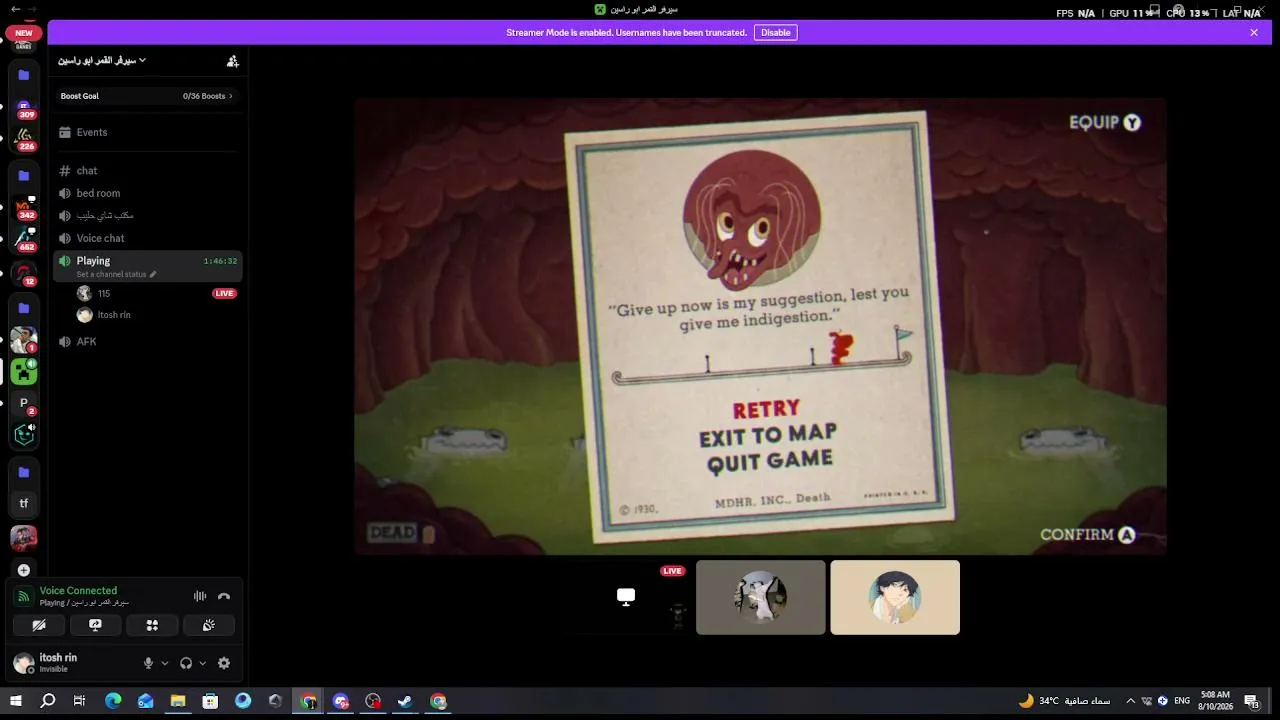The image size is (1280, 720).
Task: Open Task View on the taskbar
Action: (79, 701)
